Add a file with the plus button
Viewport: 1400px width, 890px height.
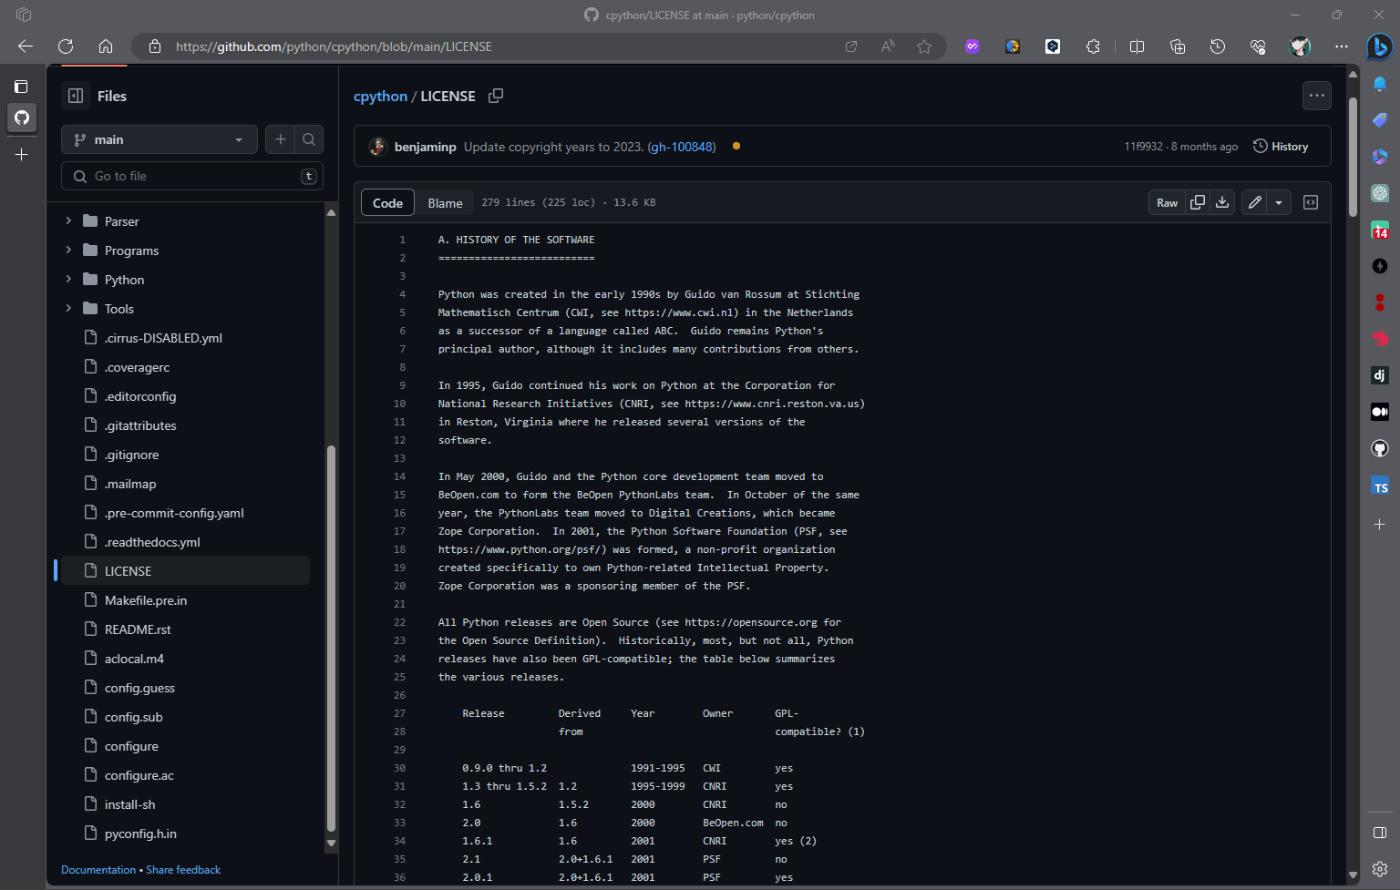tap(280, 140)
